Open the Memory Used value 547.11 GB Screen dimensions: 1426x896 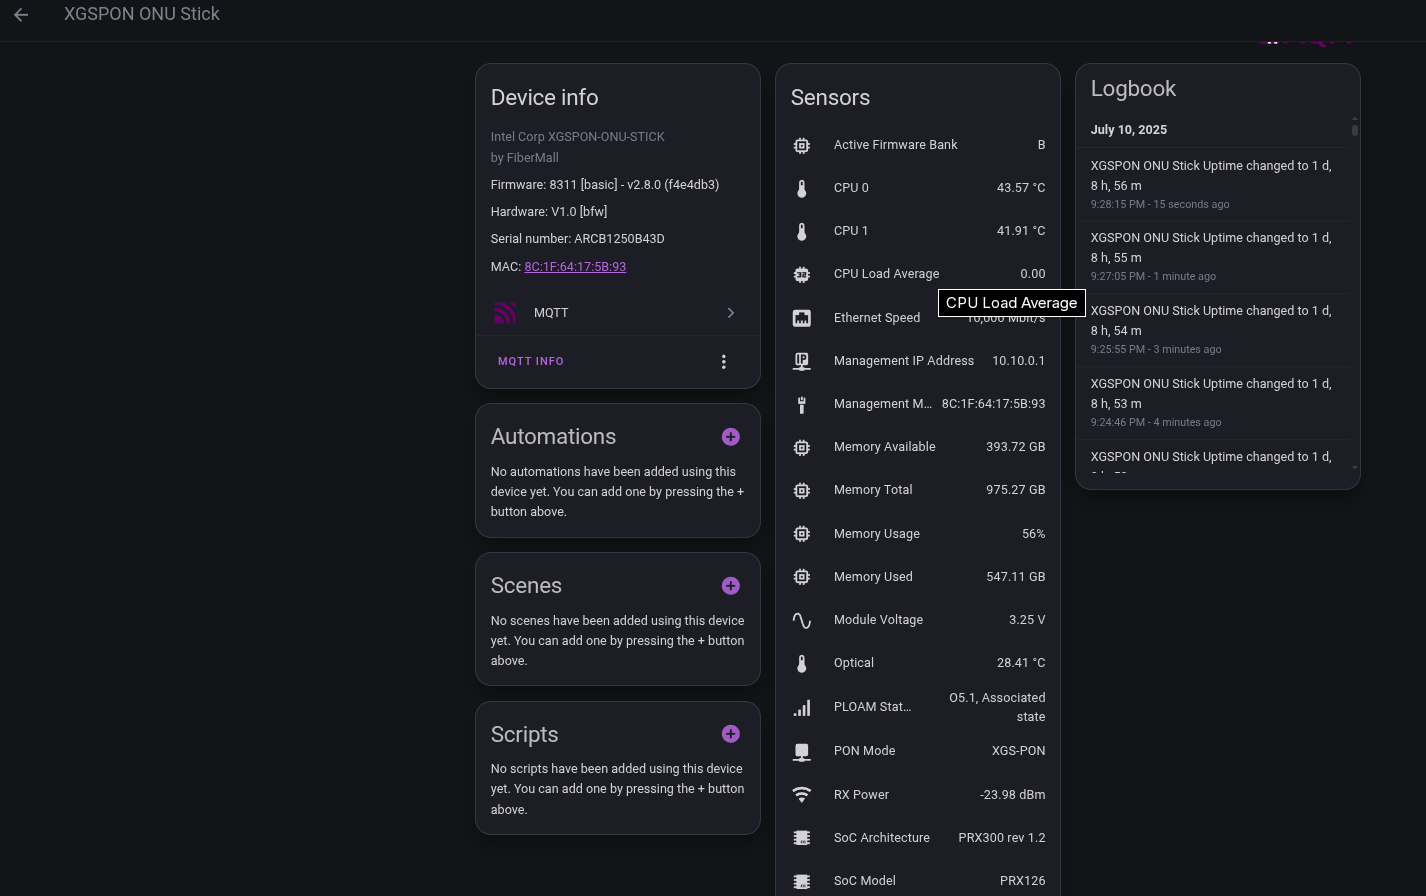(1016, 577)
